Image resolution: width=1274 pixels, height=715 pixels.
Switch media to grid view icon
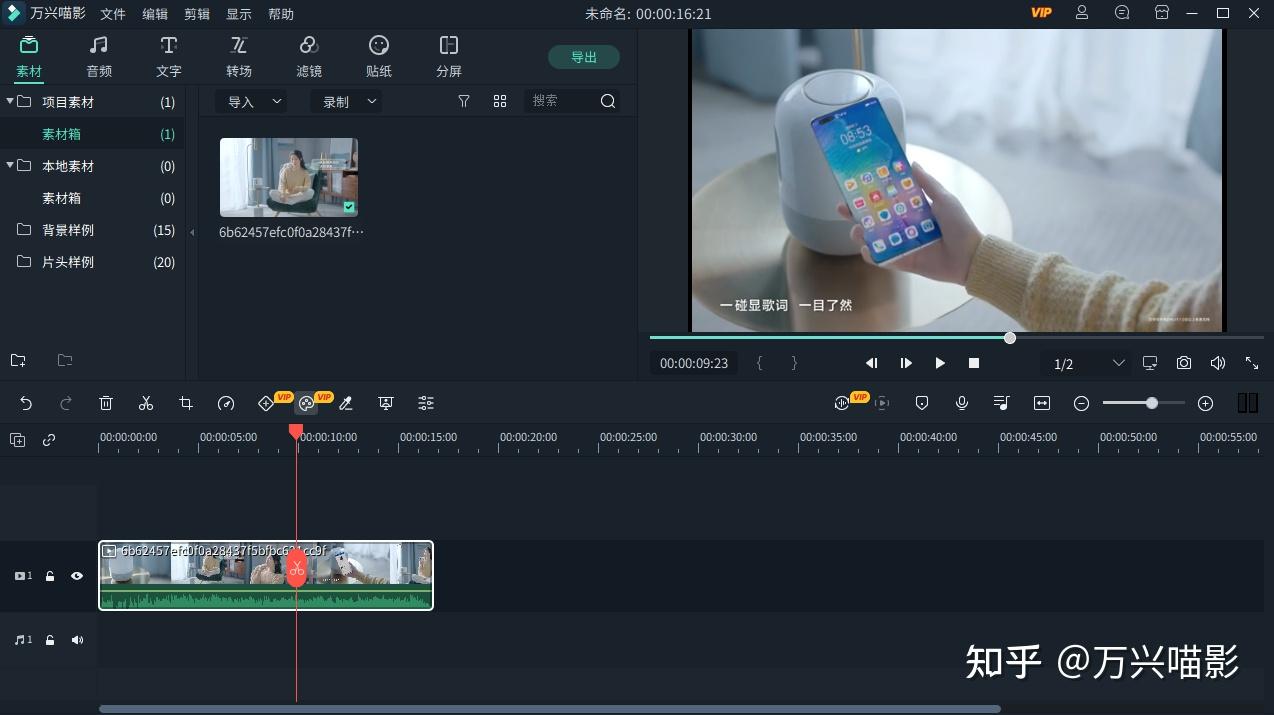(500, 101)
